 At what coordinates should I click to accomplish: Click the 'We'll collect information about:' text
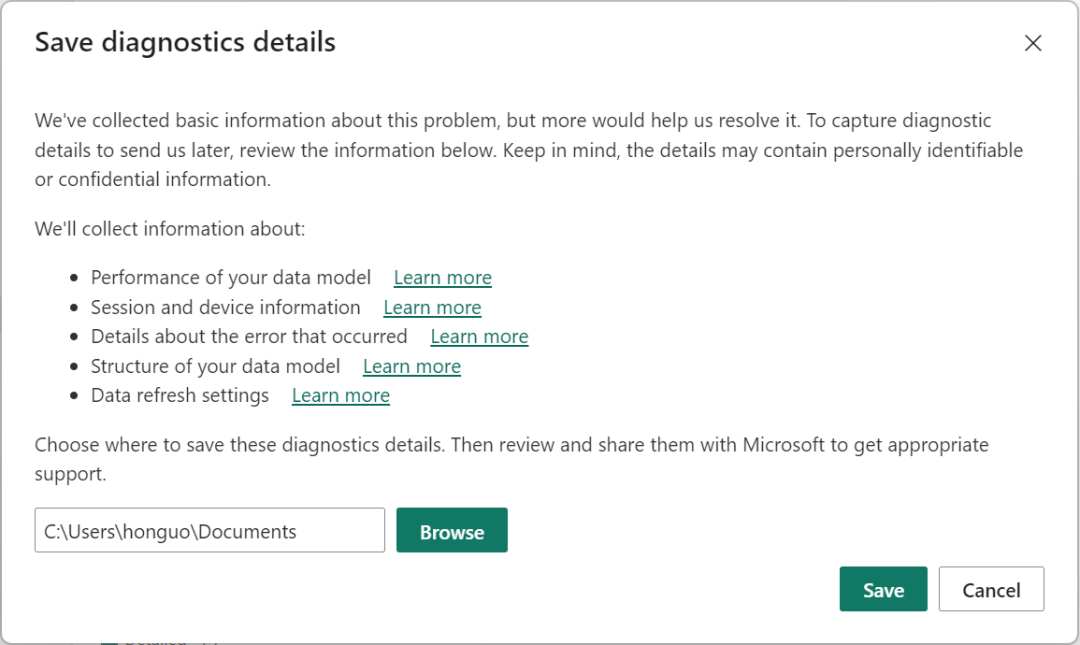tap(170, 228)
